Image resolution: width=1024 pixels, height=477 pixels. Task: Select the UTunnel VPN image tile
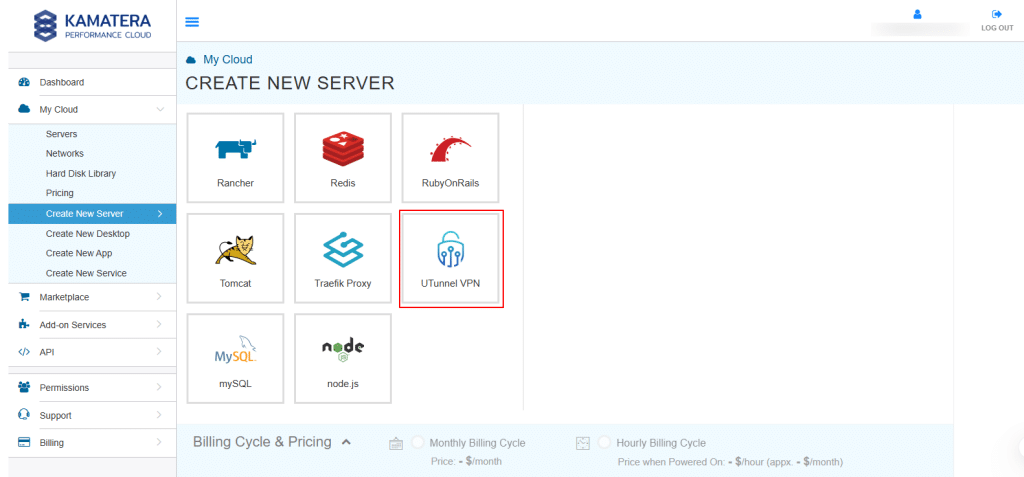[451, 258]
